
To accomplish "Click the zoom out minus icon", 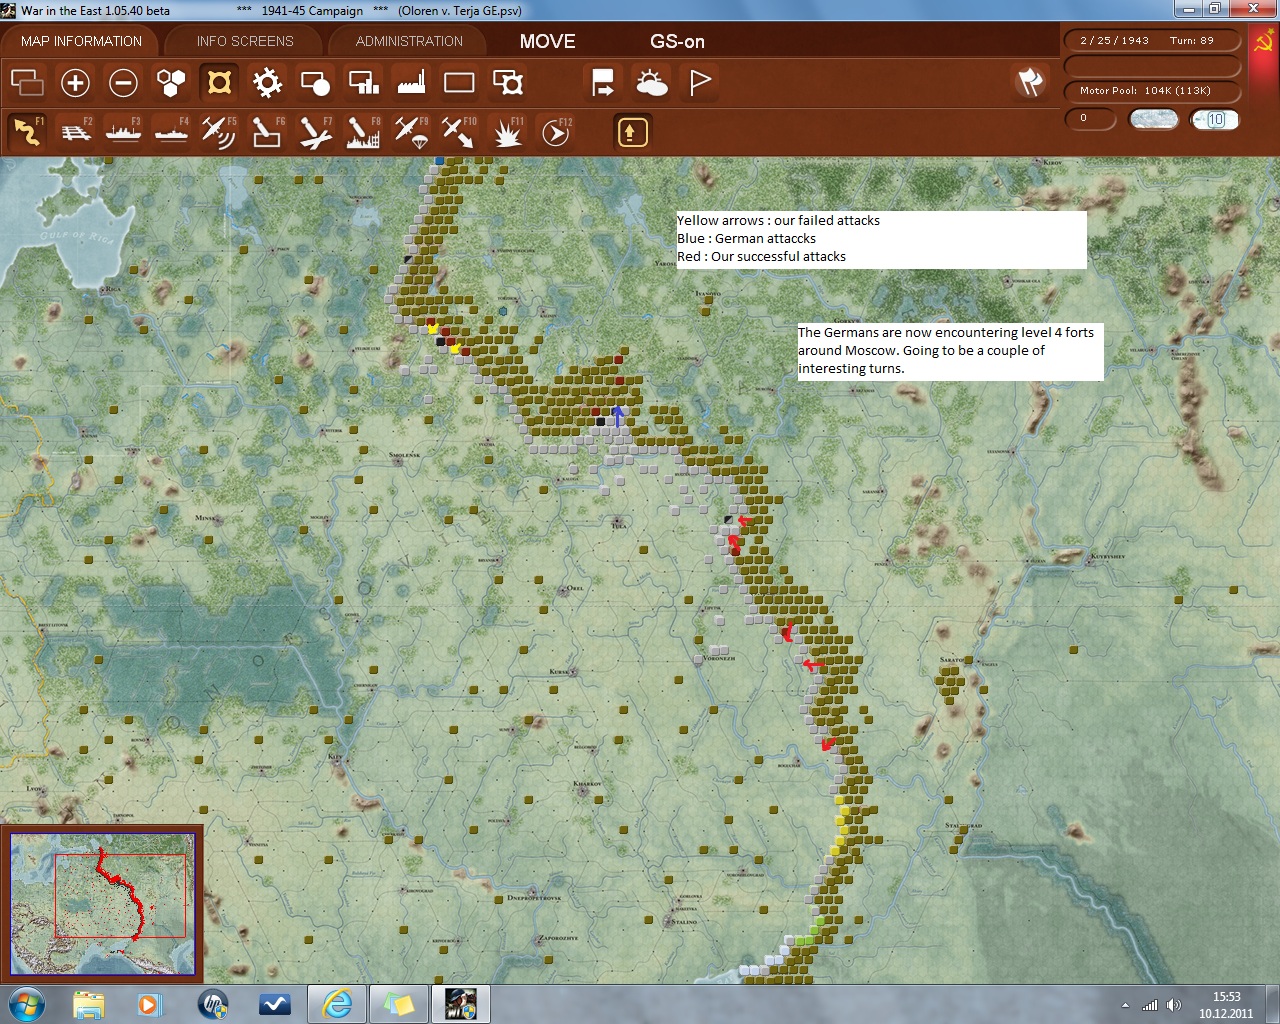I will pos(123,83).
